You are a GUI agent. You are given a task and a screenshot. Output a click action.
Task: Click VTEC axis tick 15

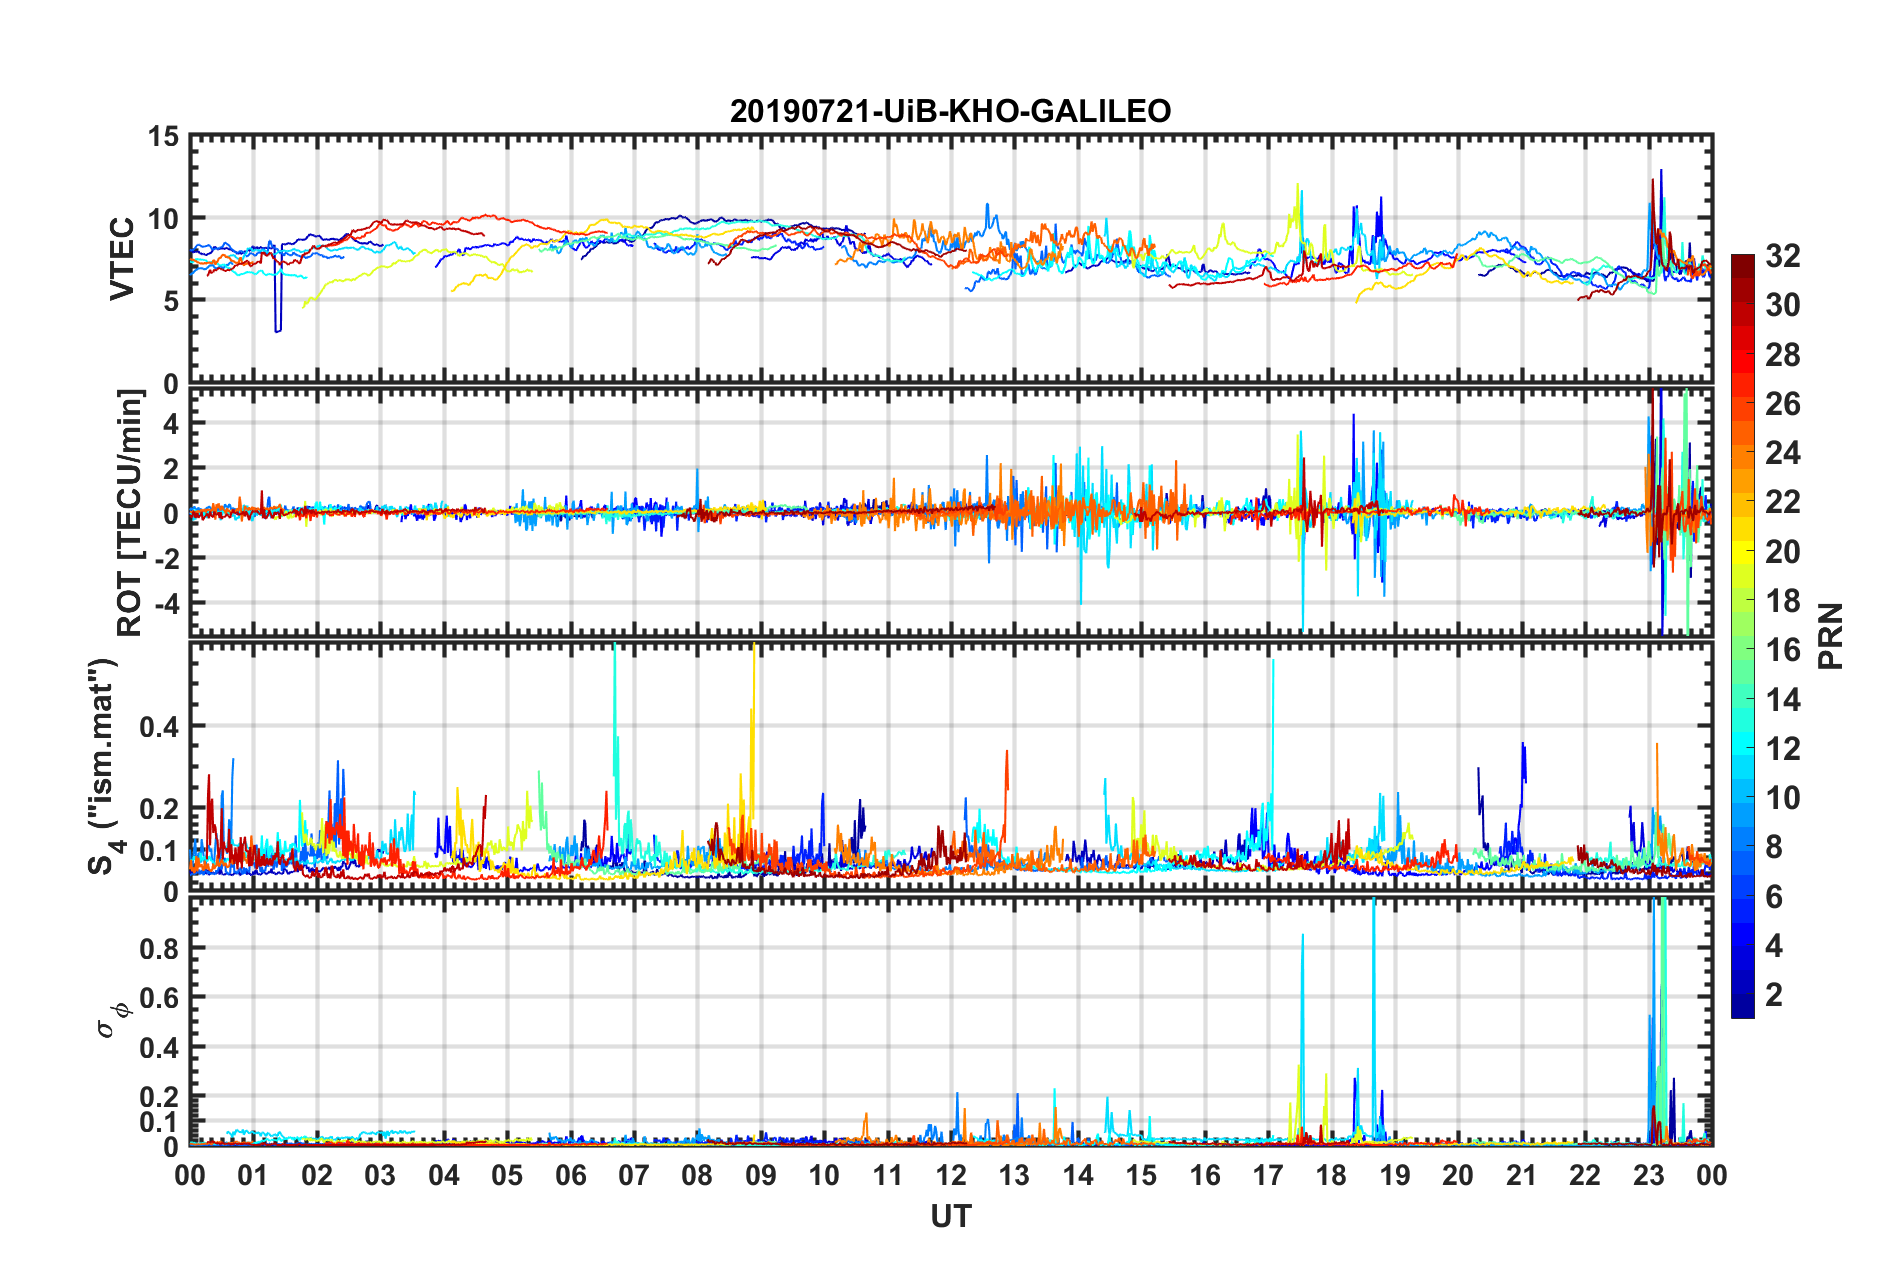coord(163,136)
